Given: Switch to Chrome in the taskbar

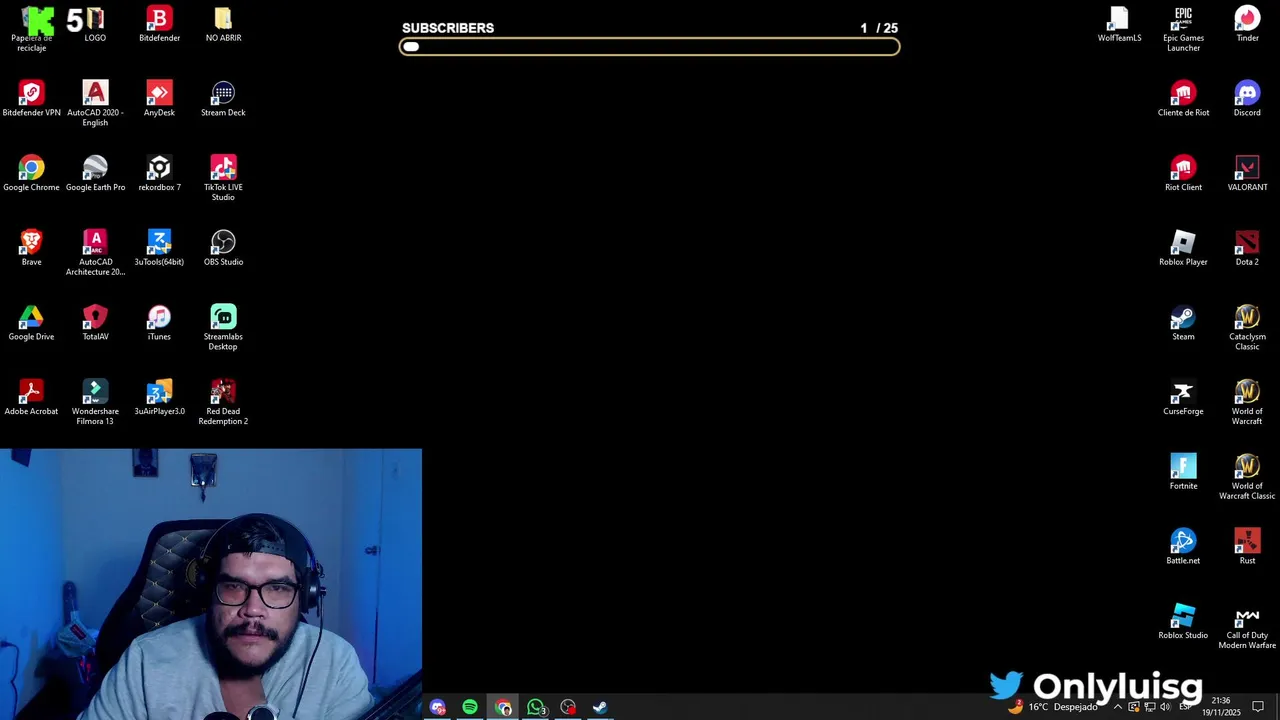Looking at the screenshot, I should point(503,707).
